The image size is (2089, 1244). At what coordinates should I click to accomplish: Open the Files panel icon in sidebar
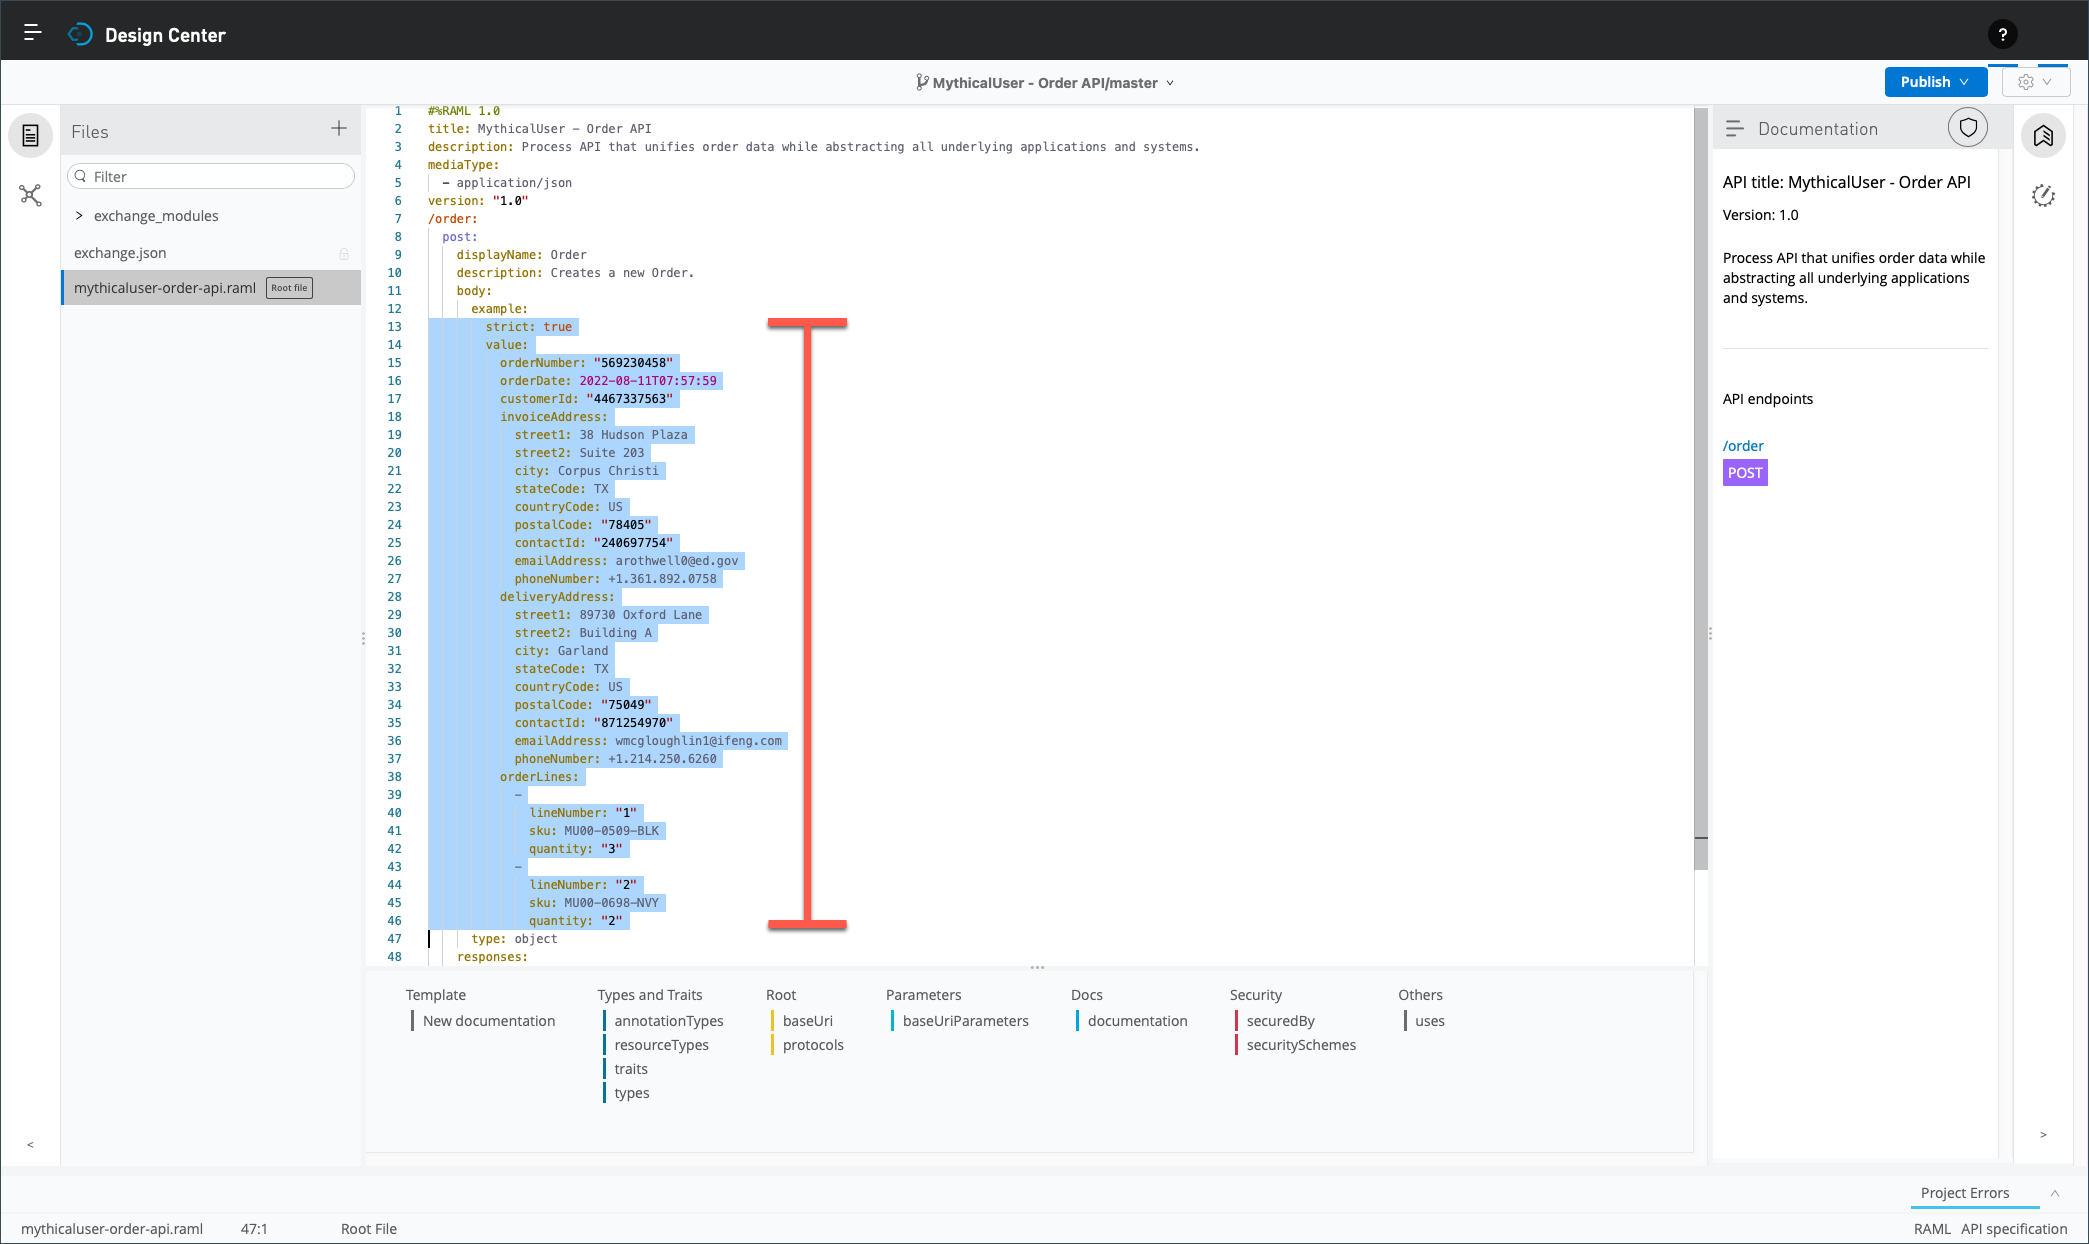tap(31, 135)
